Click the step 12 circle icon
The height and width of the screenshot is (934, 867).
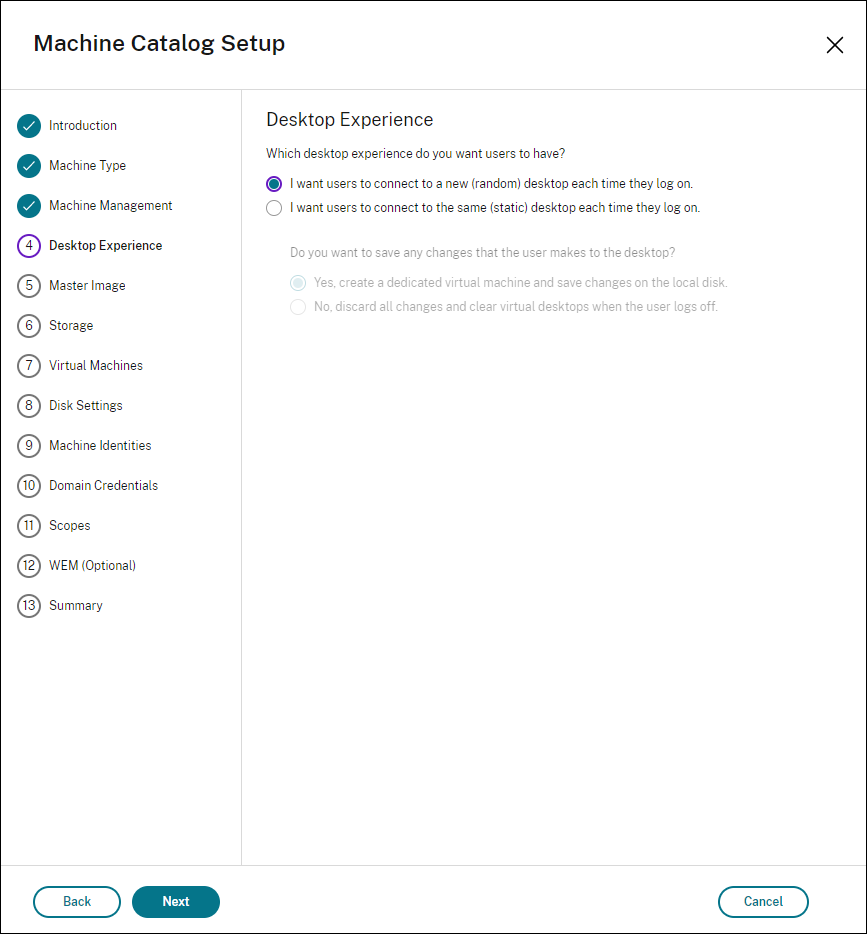click(x=29, y=565)
